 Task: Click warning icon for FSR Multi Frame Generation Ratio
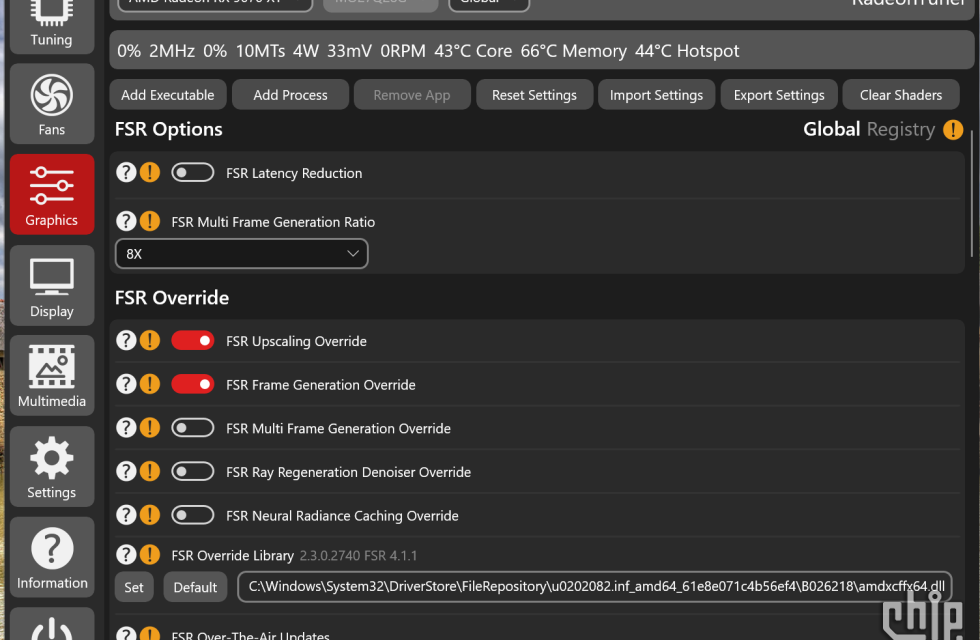point(150,221)
